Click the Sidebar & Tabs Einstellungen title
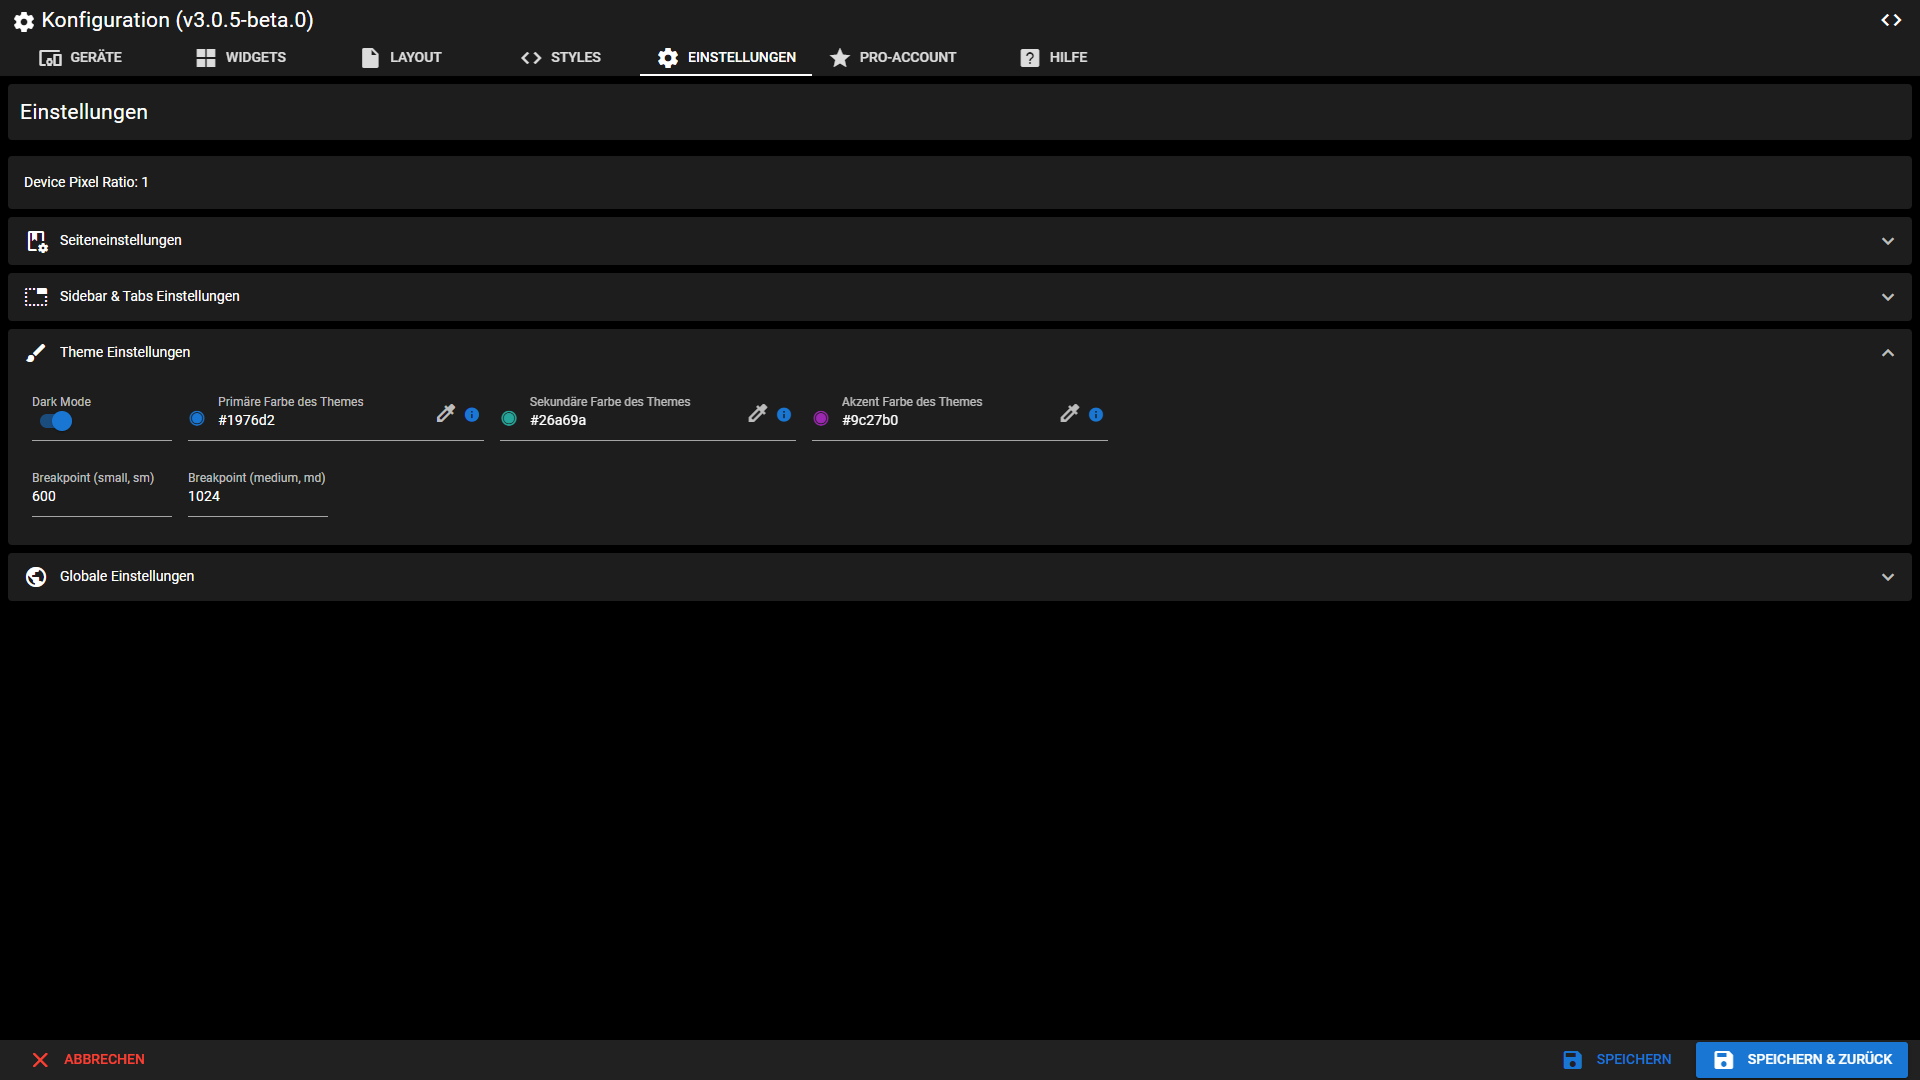 [x=150, y=297]
